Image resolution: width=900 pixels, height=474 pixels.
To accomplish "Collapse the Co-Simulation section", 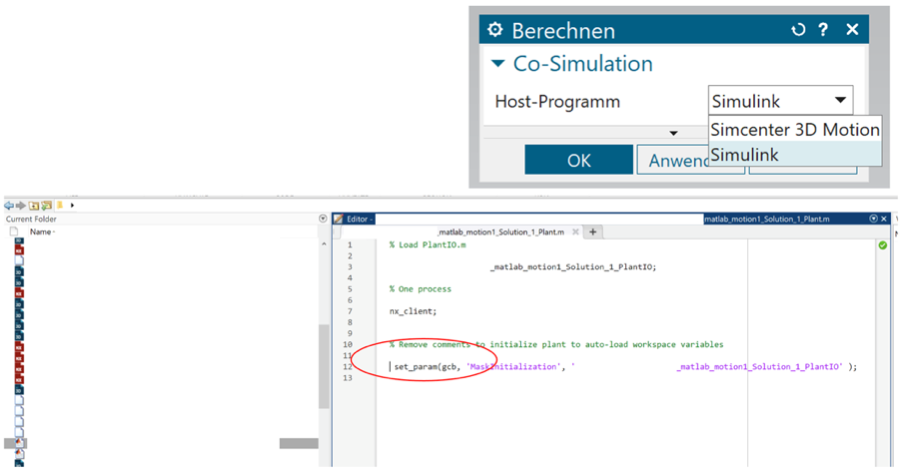I will (498, 64).
